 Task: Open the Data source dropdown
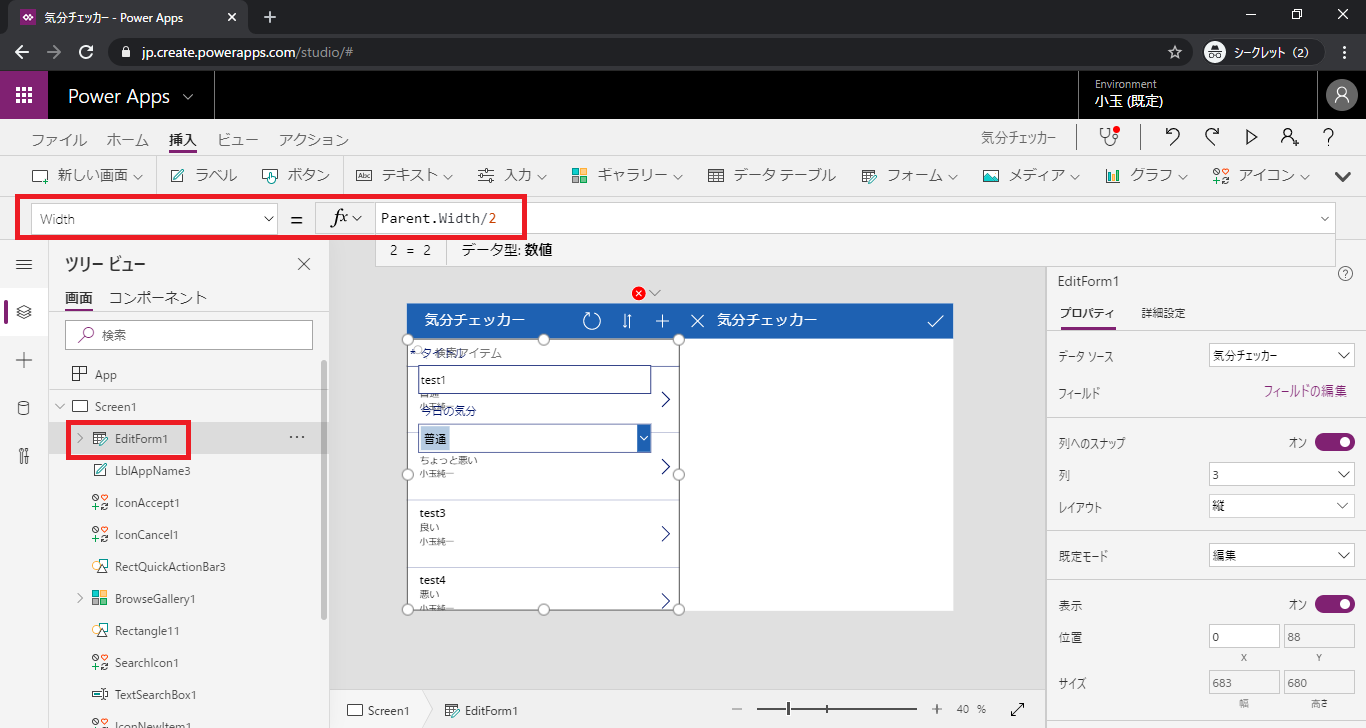point(1281,355)
